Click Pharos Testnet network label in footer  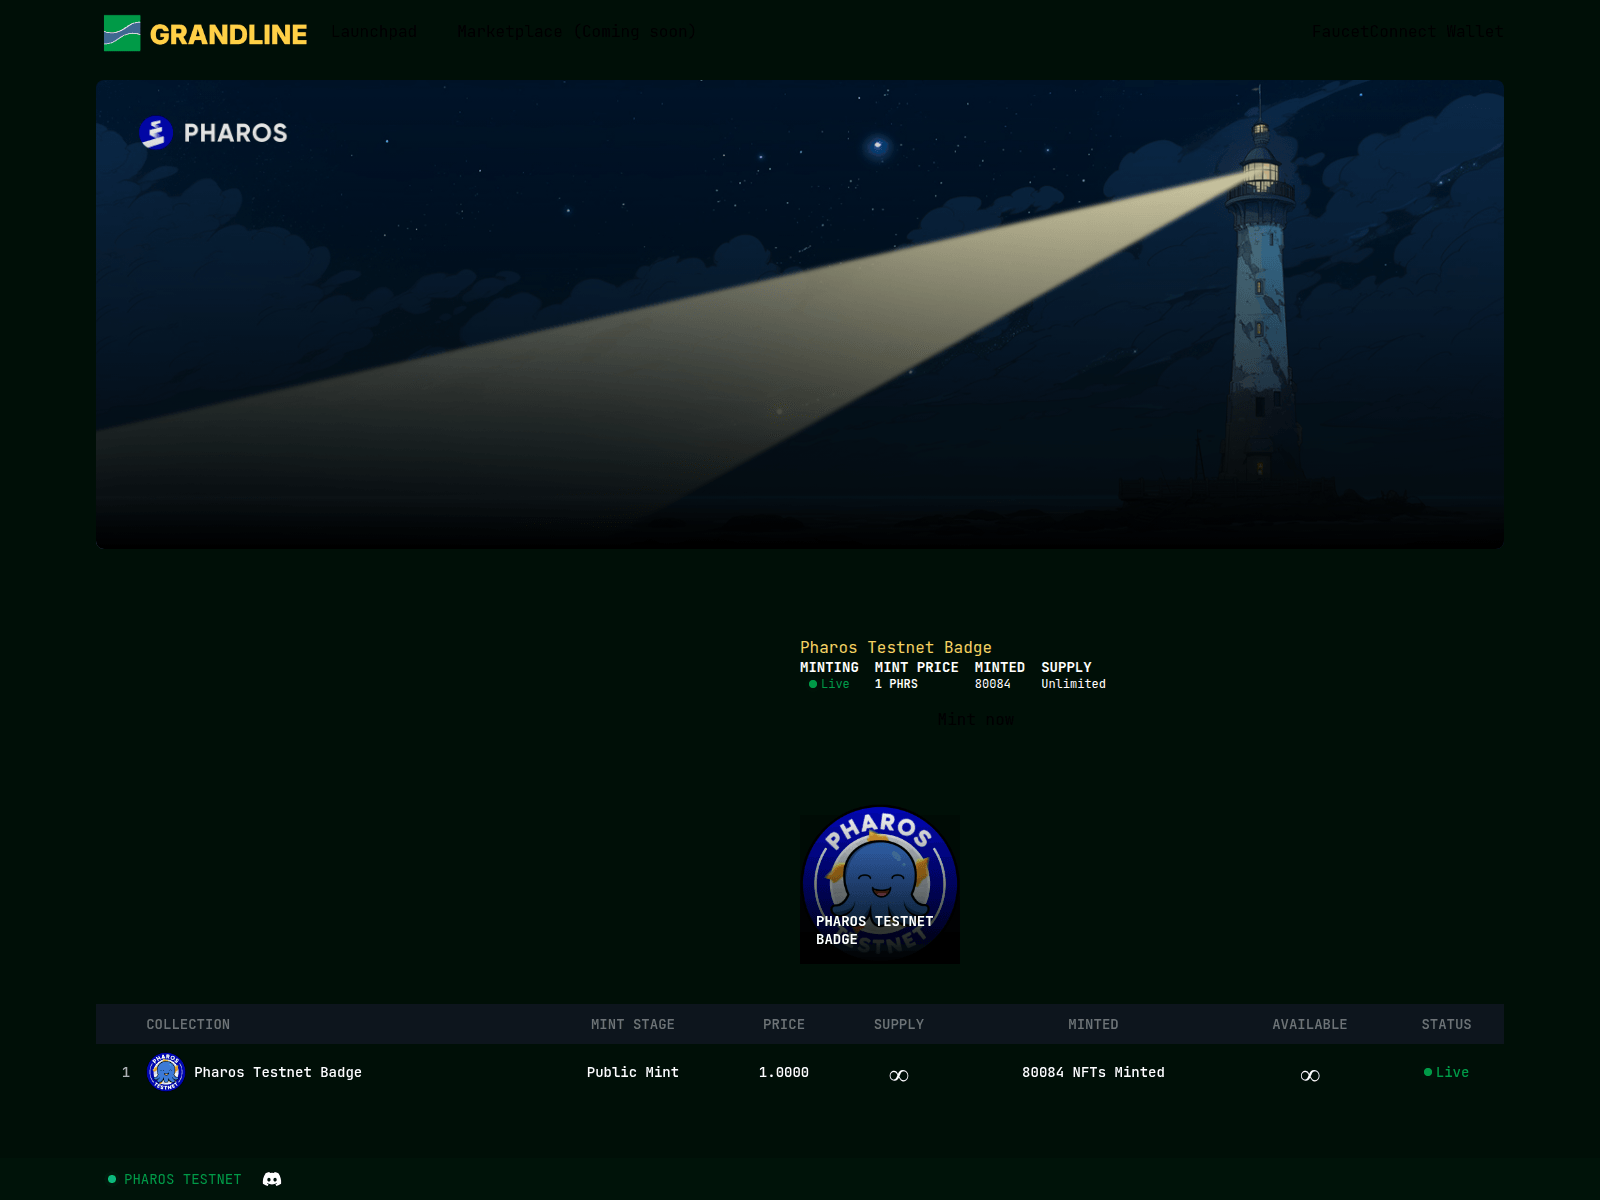coord(182,1179)
